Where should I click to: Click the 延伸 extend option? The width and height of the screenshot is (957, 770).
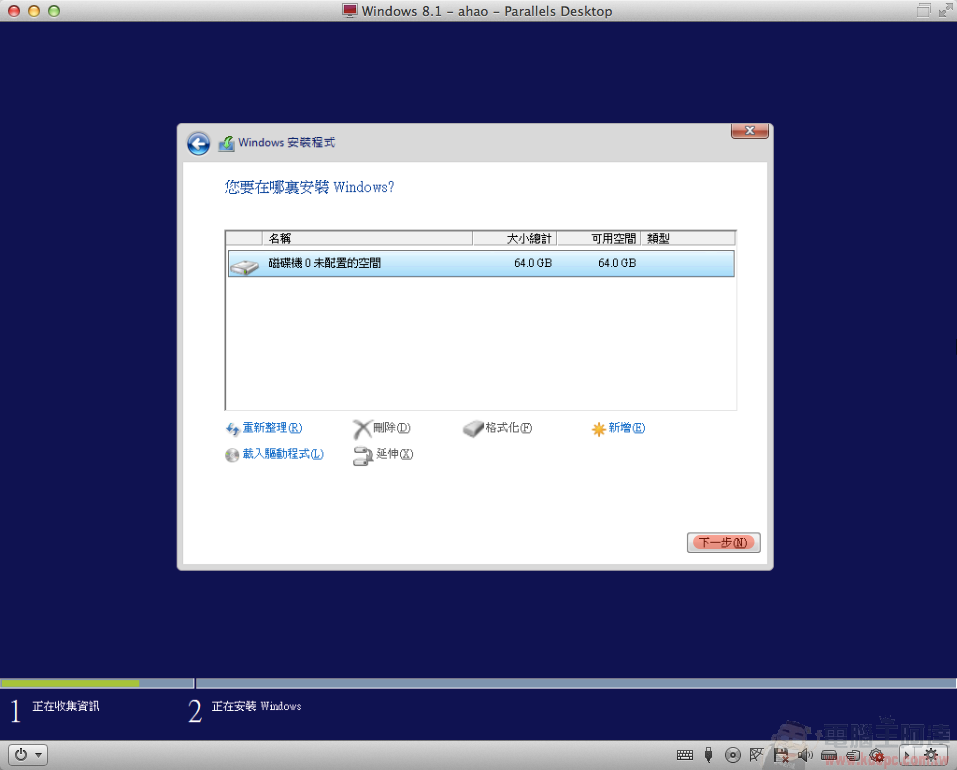pyautogui.click(x=395, y=454)
